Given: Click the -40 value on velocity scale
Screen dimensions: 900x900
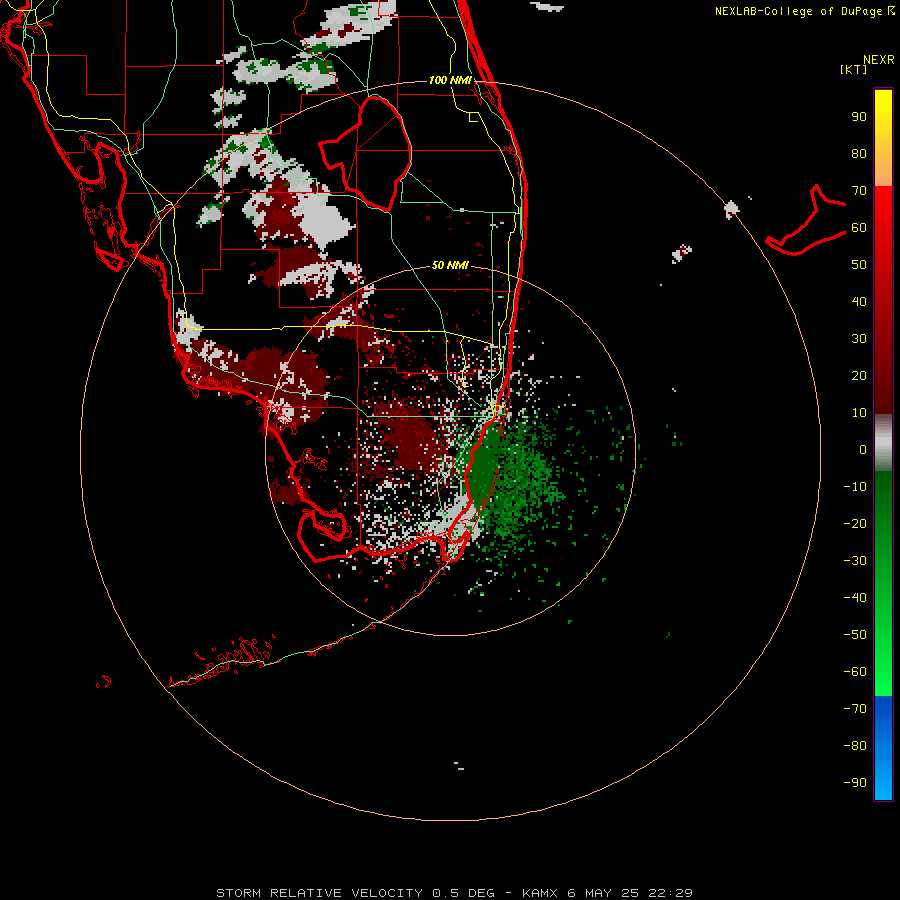Looking at the screenshot, I should pos(855,598).
